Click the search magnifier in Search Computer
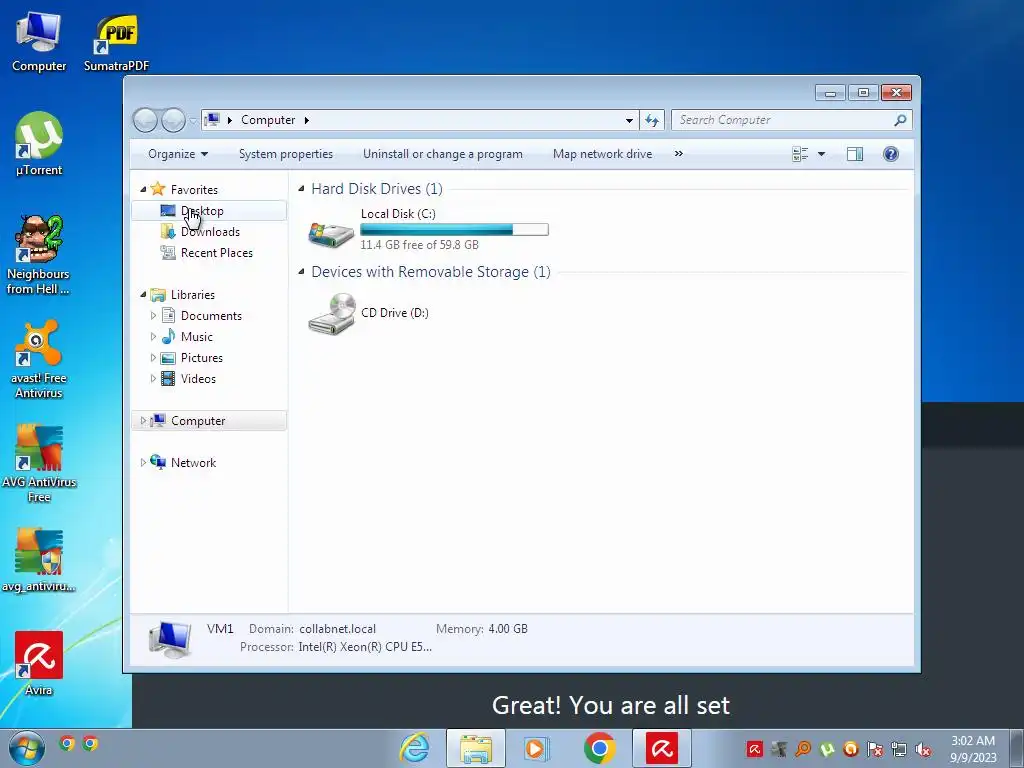This screenshot has width=1024, height=768. click(x=900, y=120)
